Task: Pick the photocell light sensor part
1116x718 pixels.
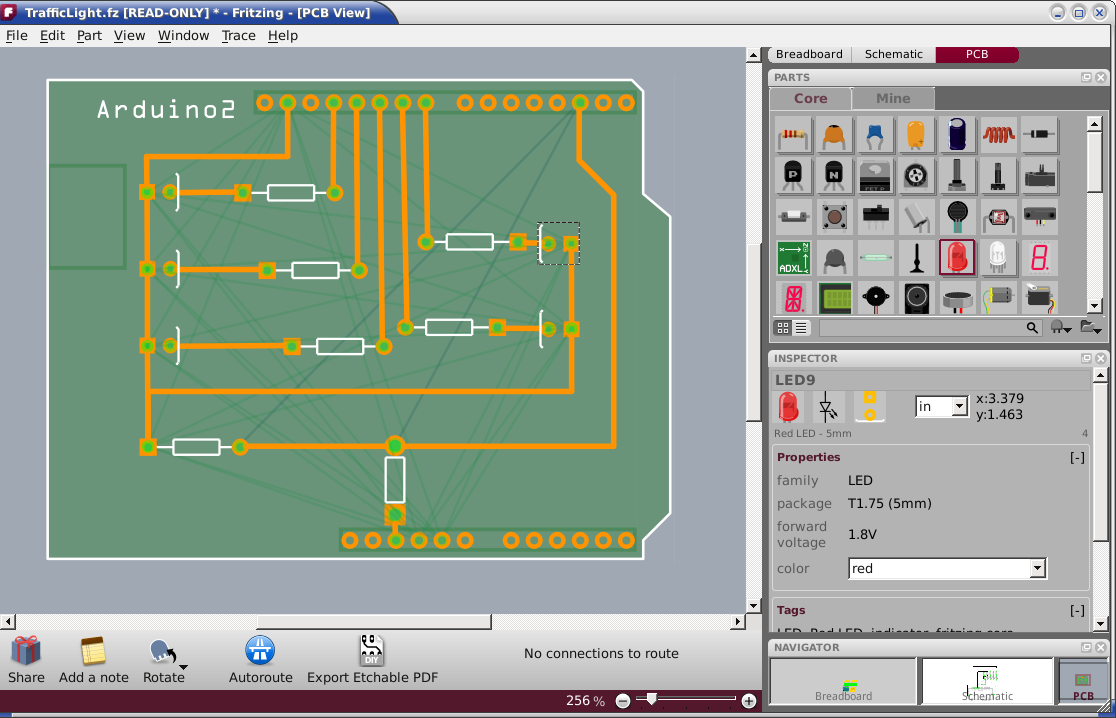Action: pyautogui.click(x=999, y=217)
